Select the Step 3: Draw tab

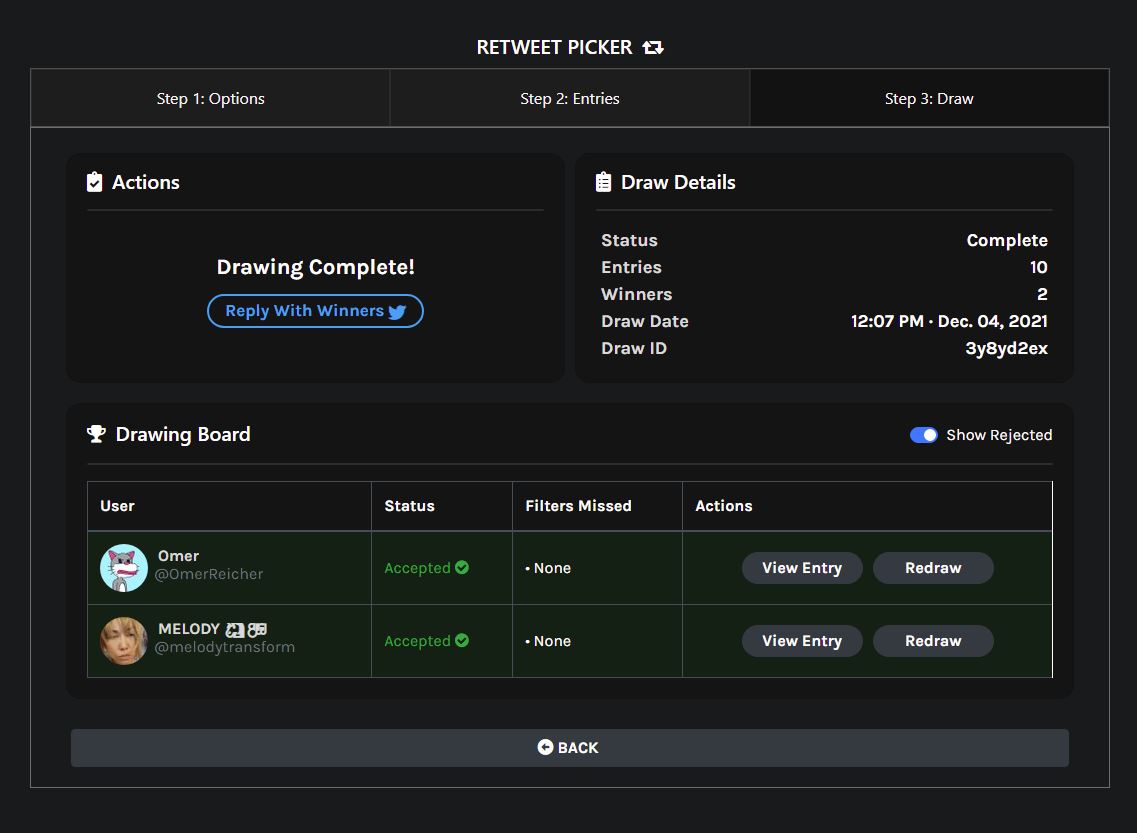pos(929,99)
